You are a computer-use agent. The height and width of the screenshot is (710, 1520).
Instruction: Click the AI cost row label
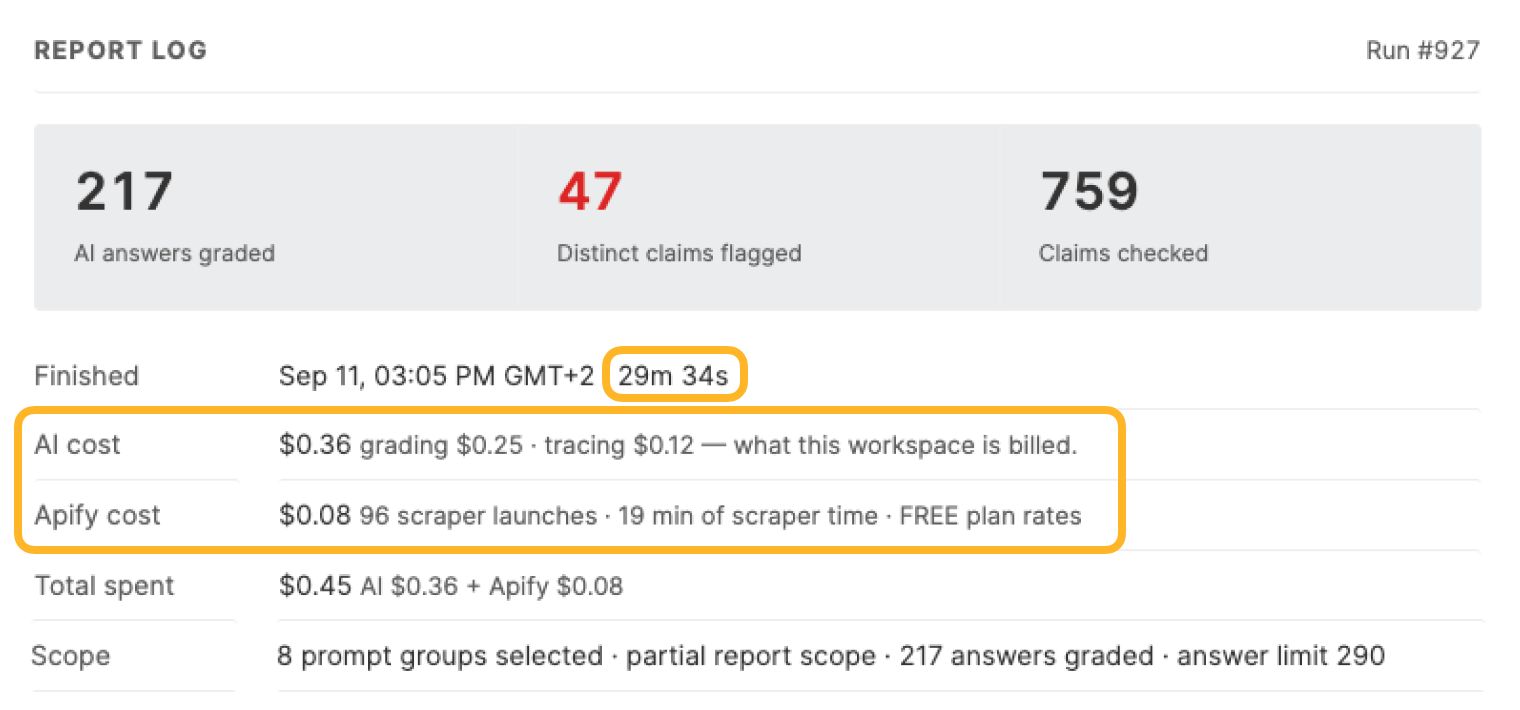click(x=77, y=445)
